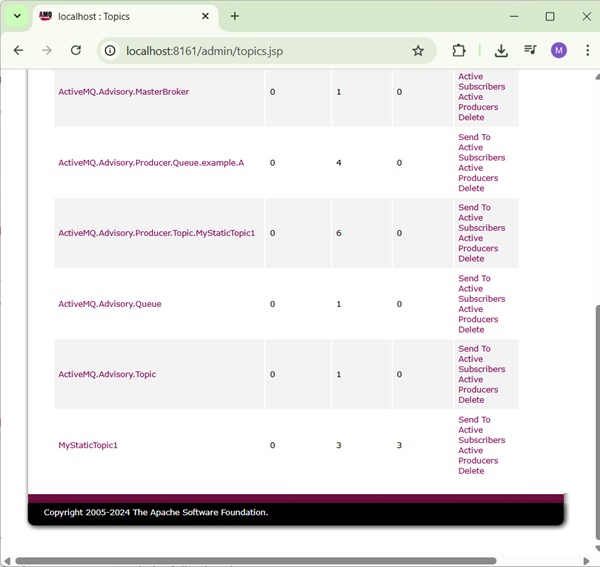Maximize the browser window
Screen dimensions: 600x567
tap(550, 16)
